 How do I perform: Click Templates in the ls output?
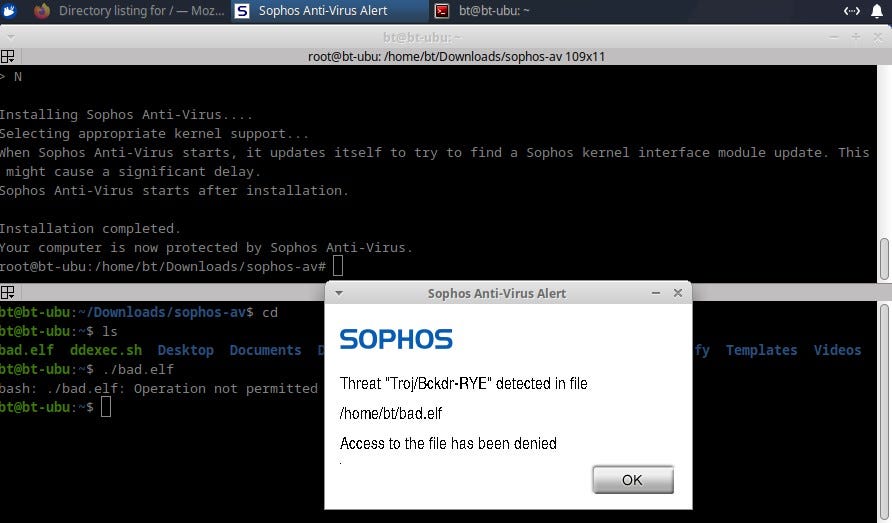coord(761,350)
